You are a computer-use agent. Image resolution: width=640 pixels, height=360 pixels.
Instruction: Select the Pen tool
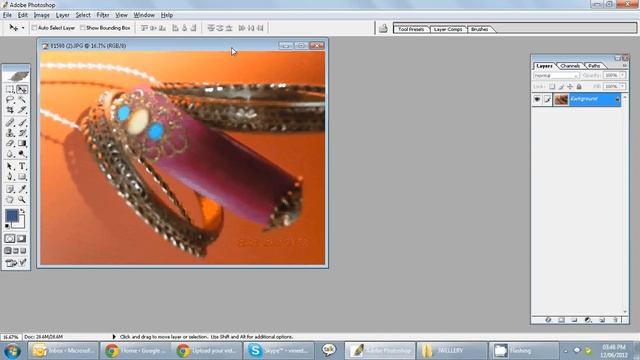[10, 177]
